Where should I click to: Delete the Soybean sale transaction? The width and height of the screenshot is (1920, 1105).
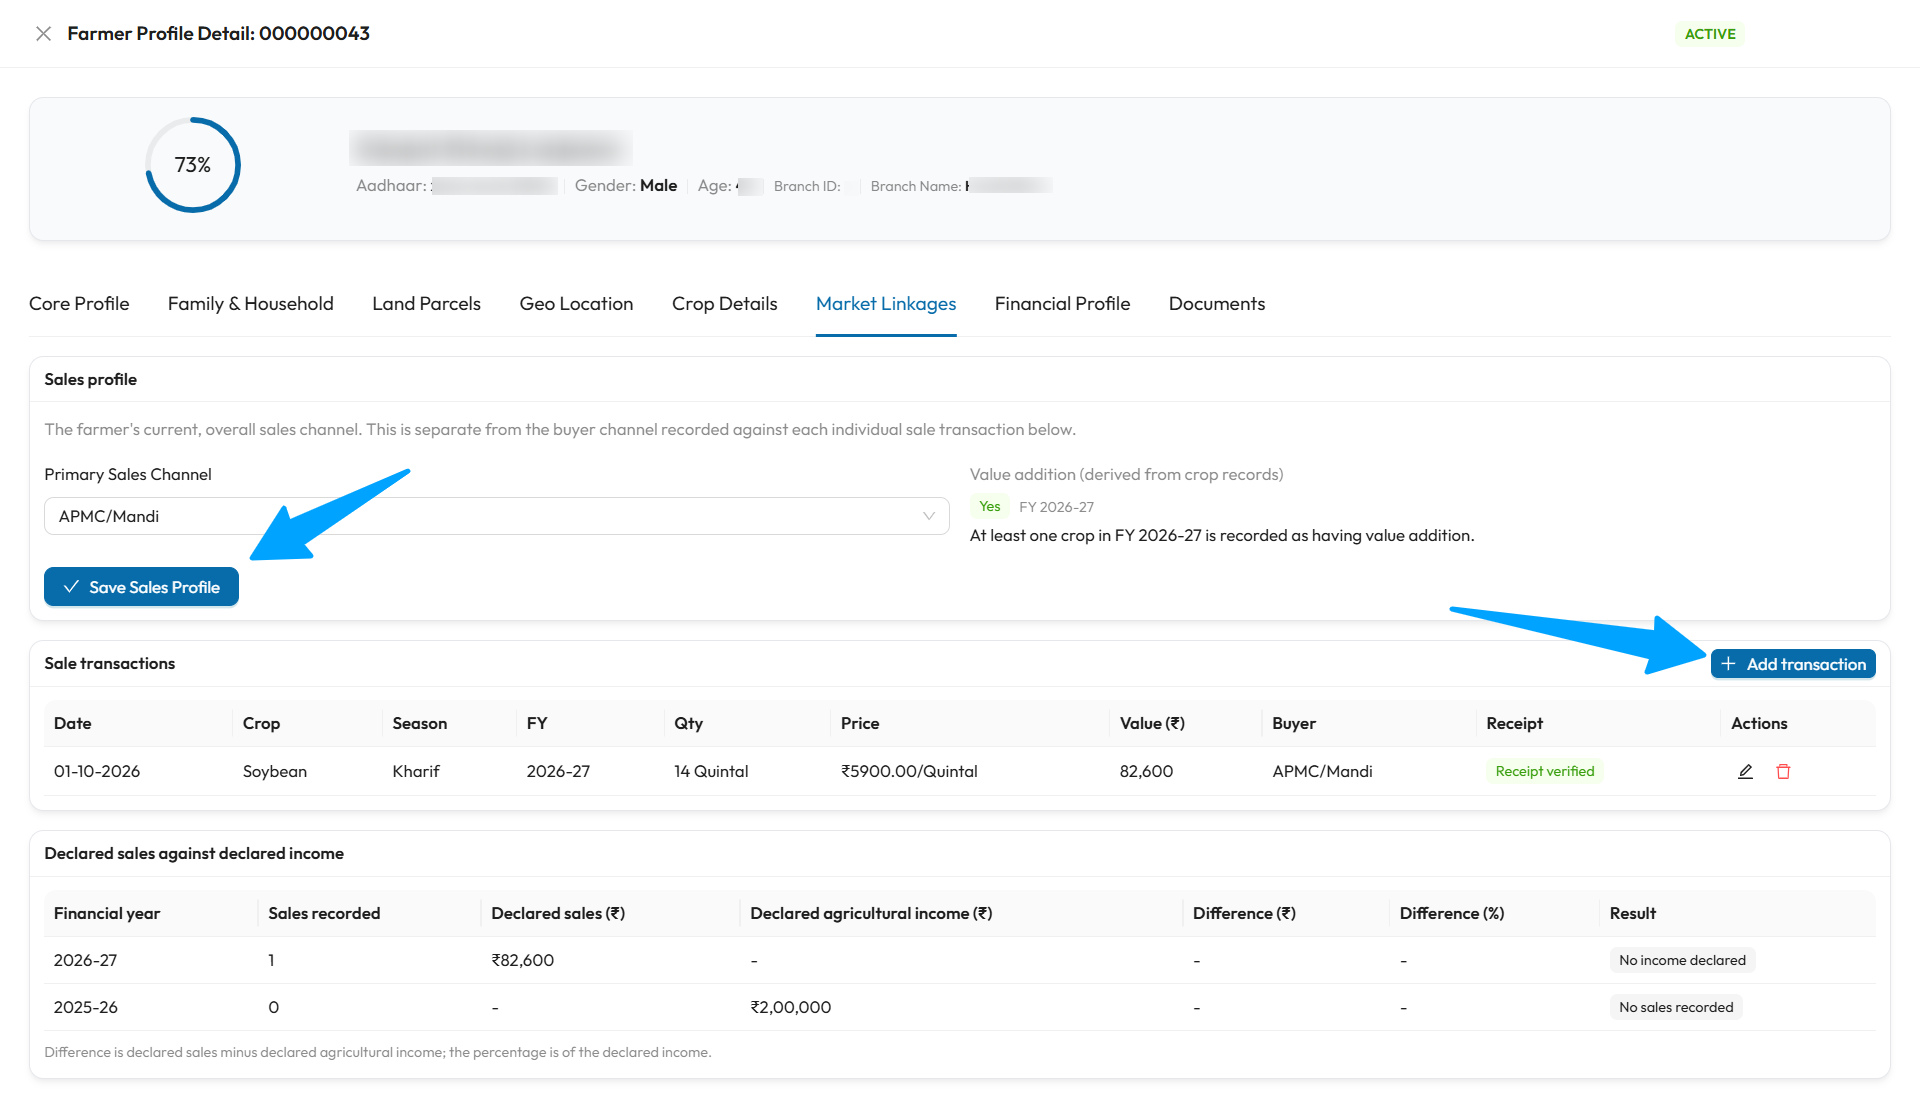[1783, 771]
